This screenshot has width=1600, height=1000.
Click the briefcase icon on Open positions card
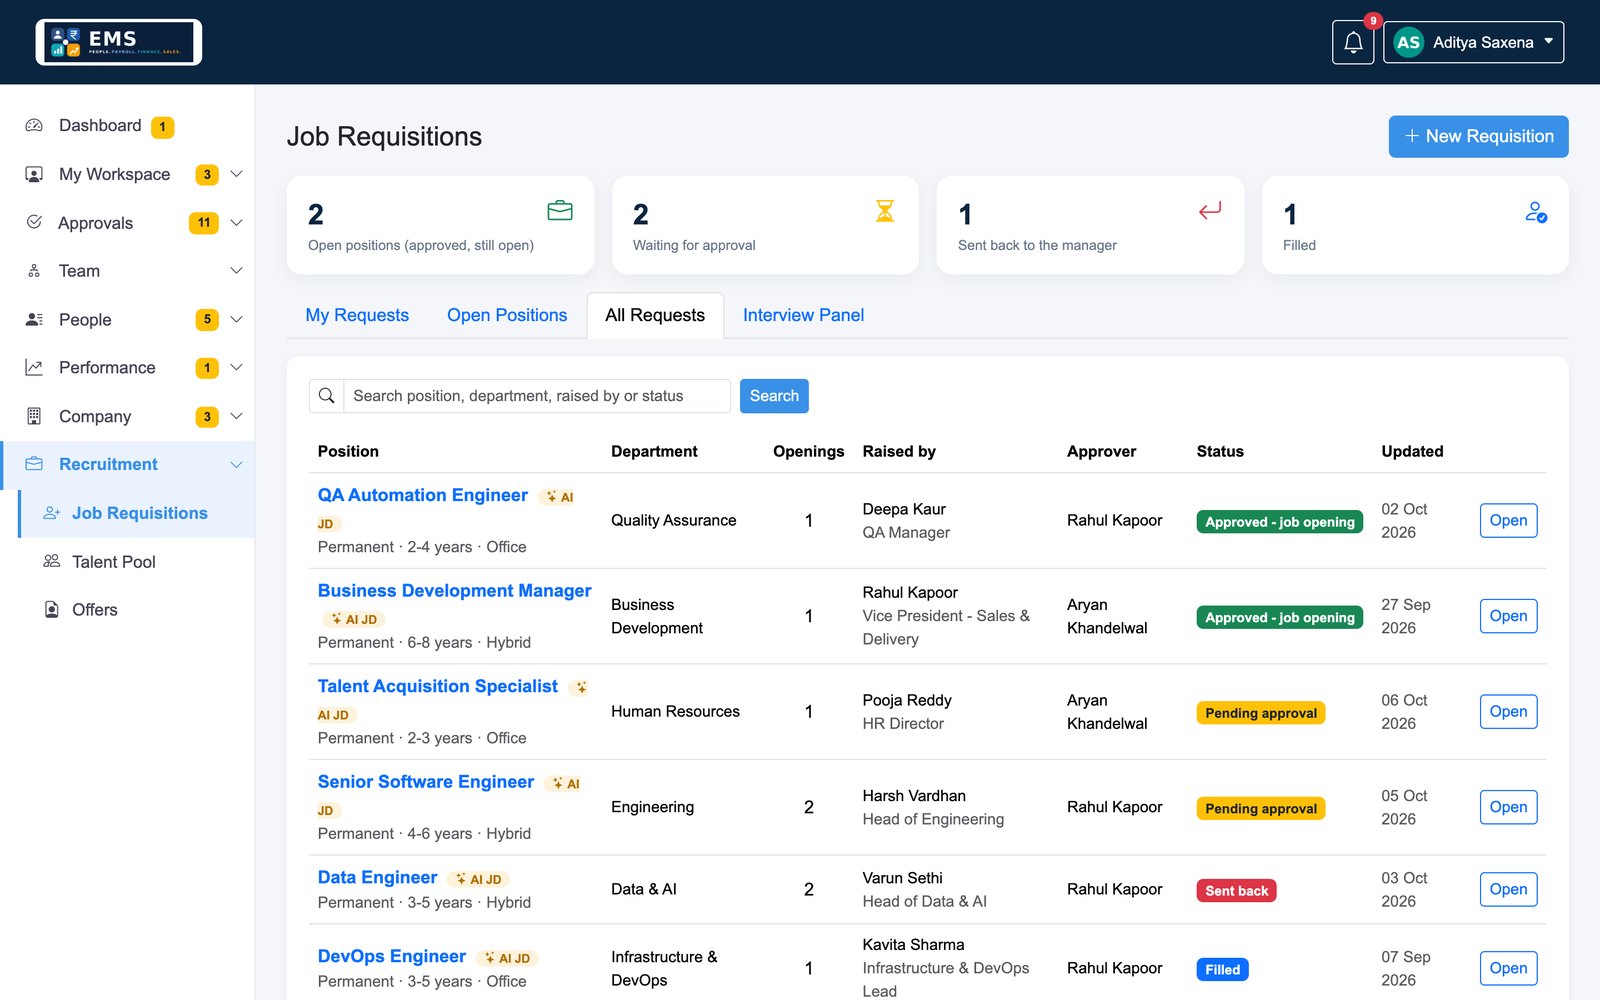pos(560,211)
